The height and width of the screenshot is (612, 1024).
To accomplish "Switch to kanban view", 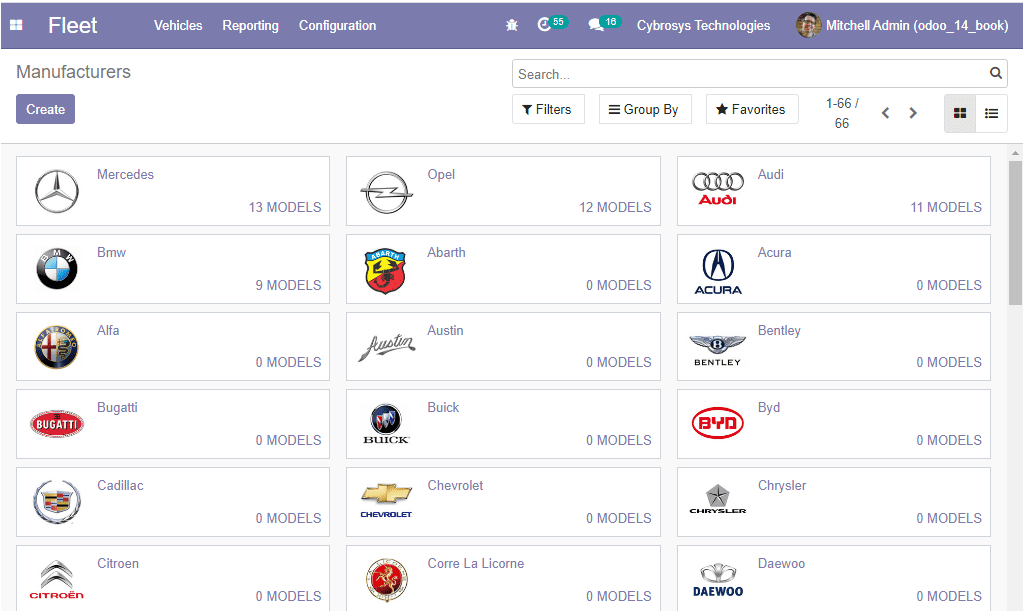I will point(959,113).
